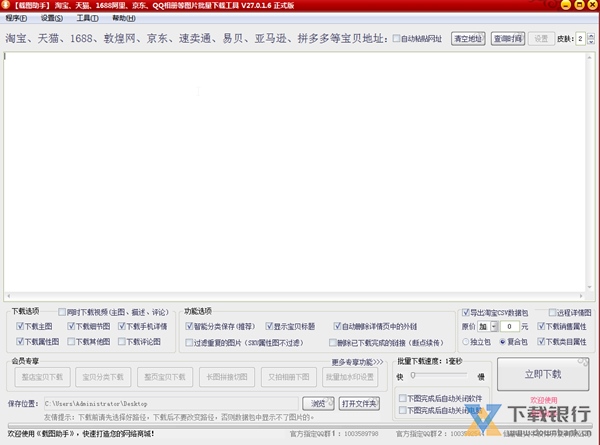
Task: Click 长图拼接切图 button
Action: 227,377
